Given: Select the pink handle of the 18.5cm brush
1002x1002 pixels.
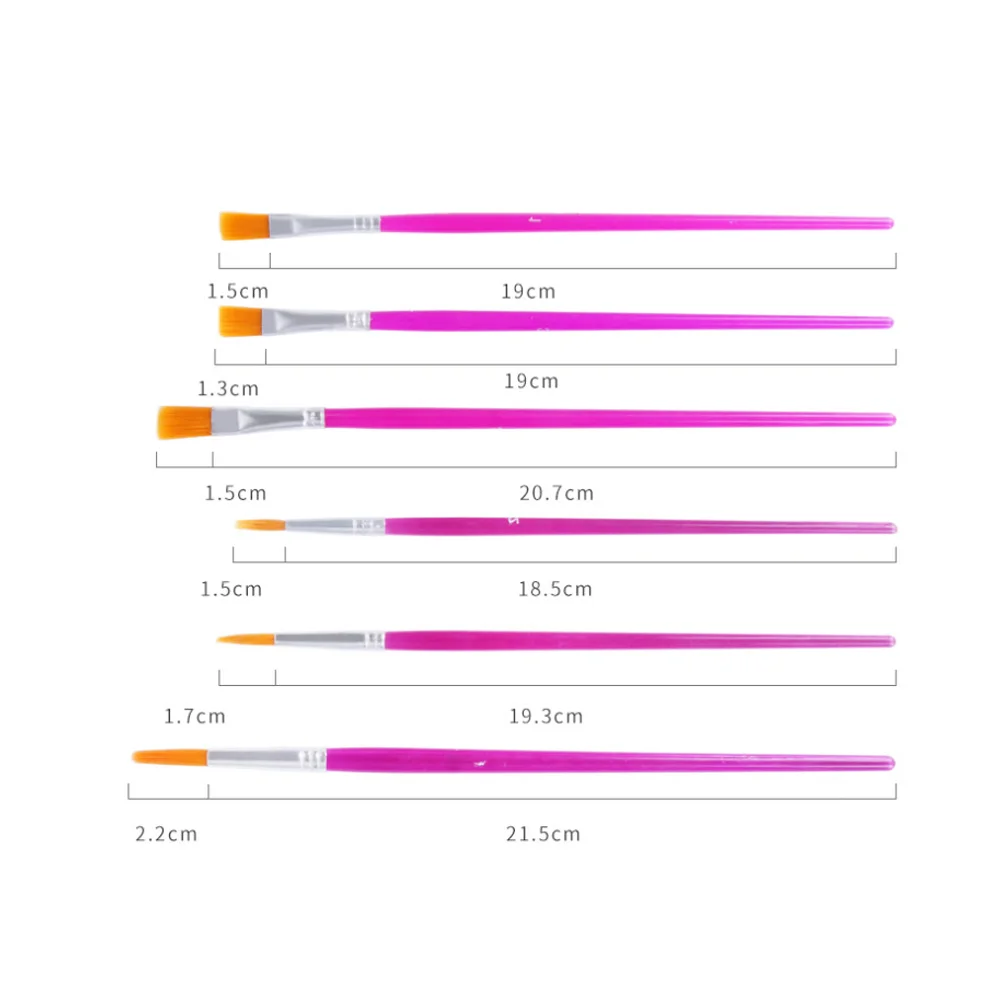Looking at the screenshot, I should (x=640, y=526).
